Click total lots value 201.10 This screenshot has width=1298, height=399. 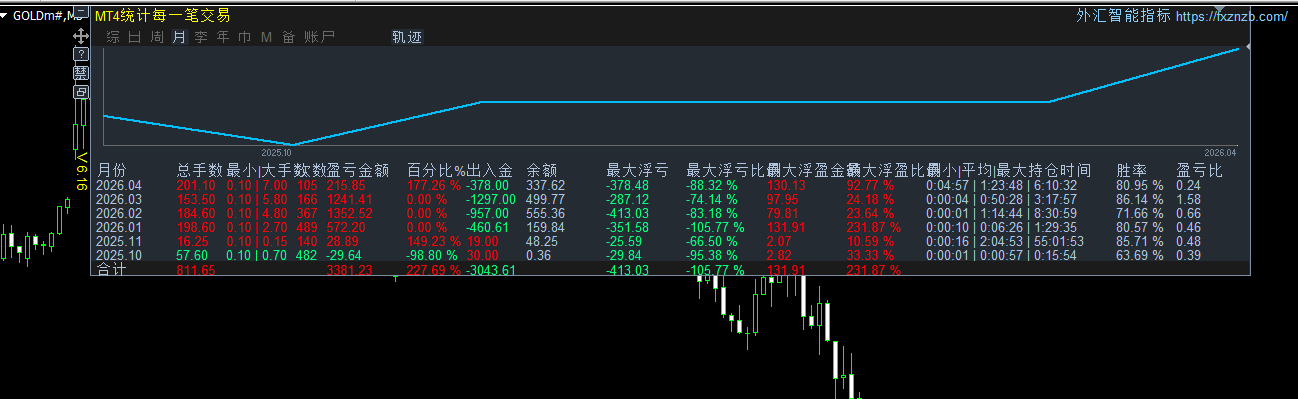tap(195, 185)
